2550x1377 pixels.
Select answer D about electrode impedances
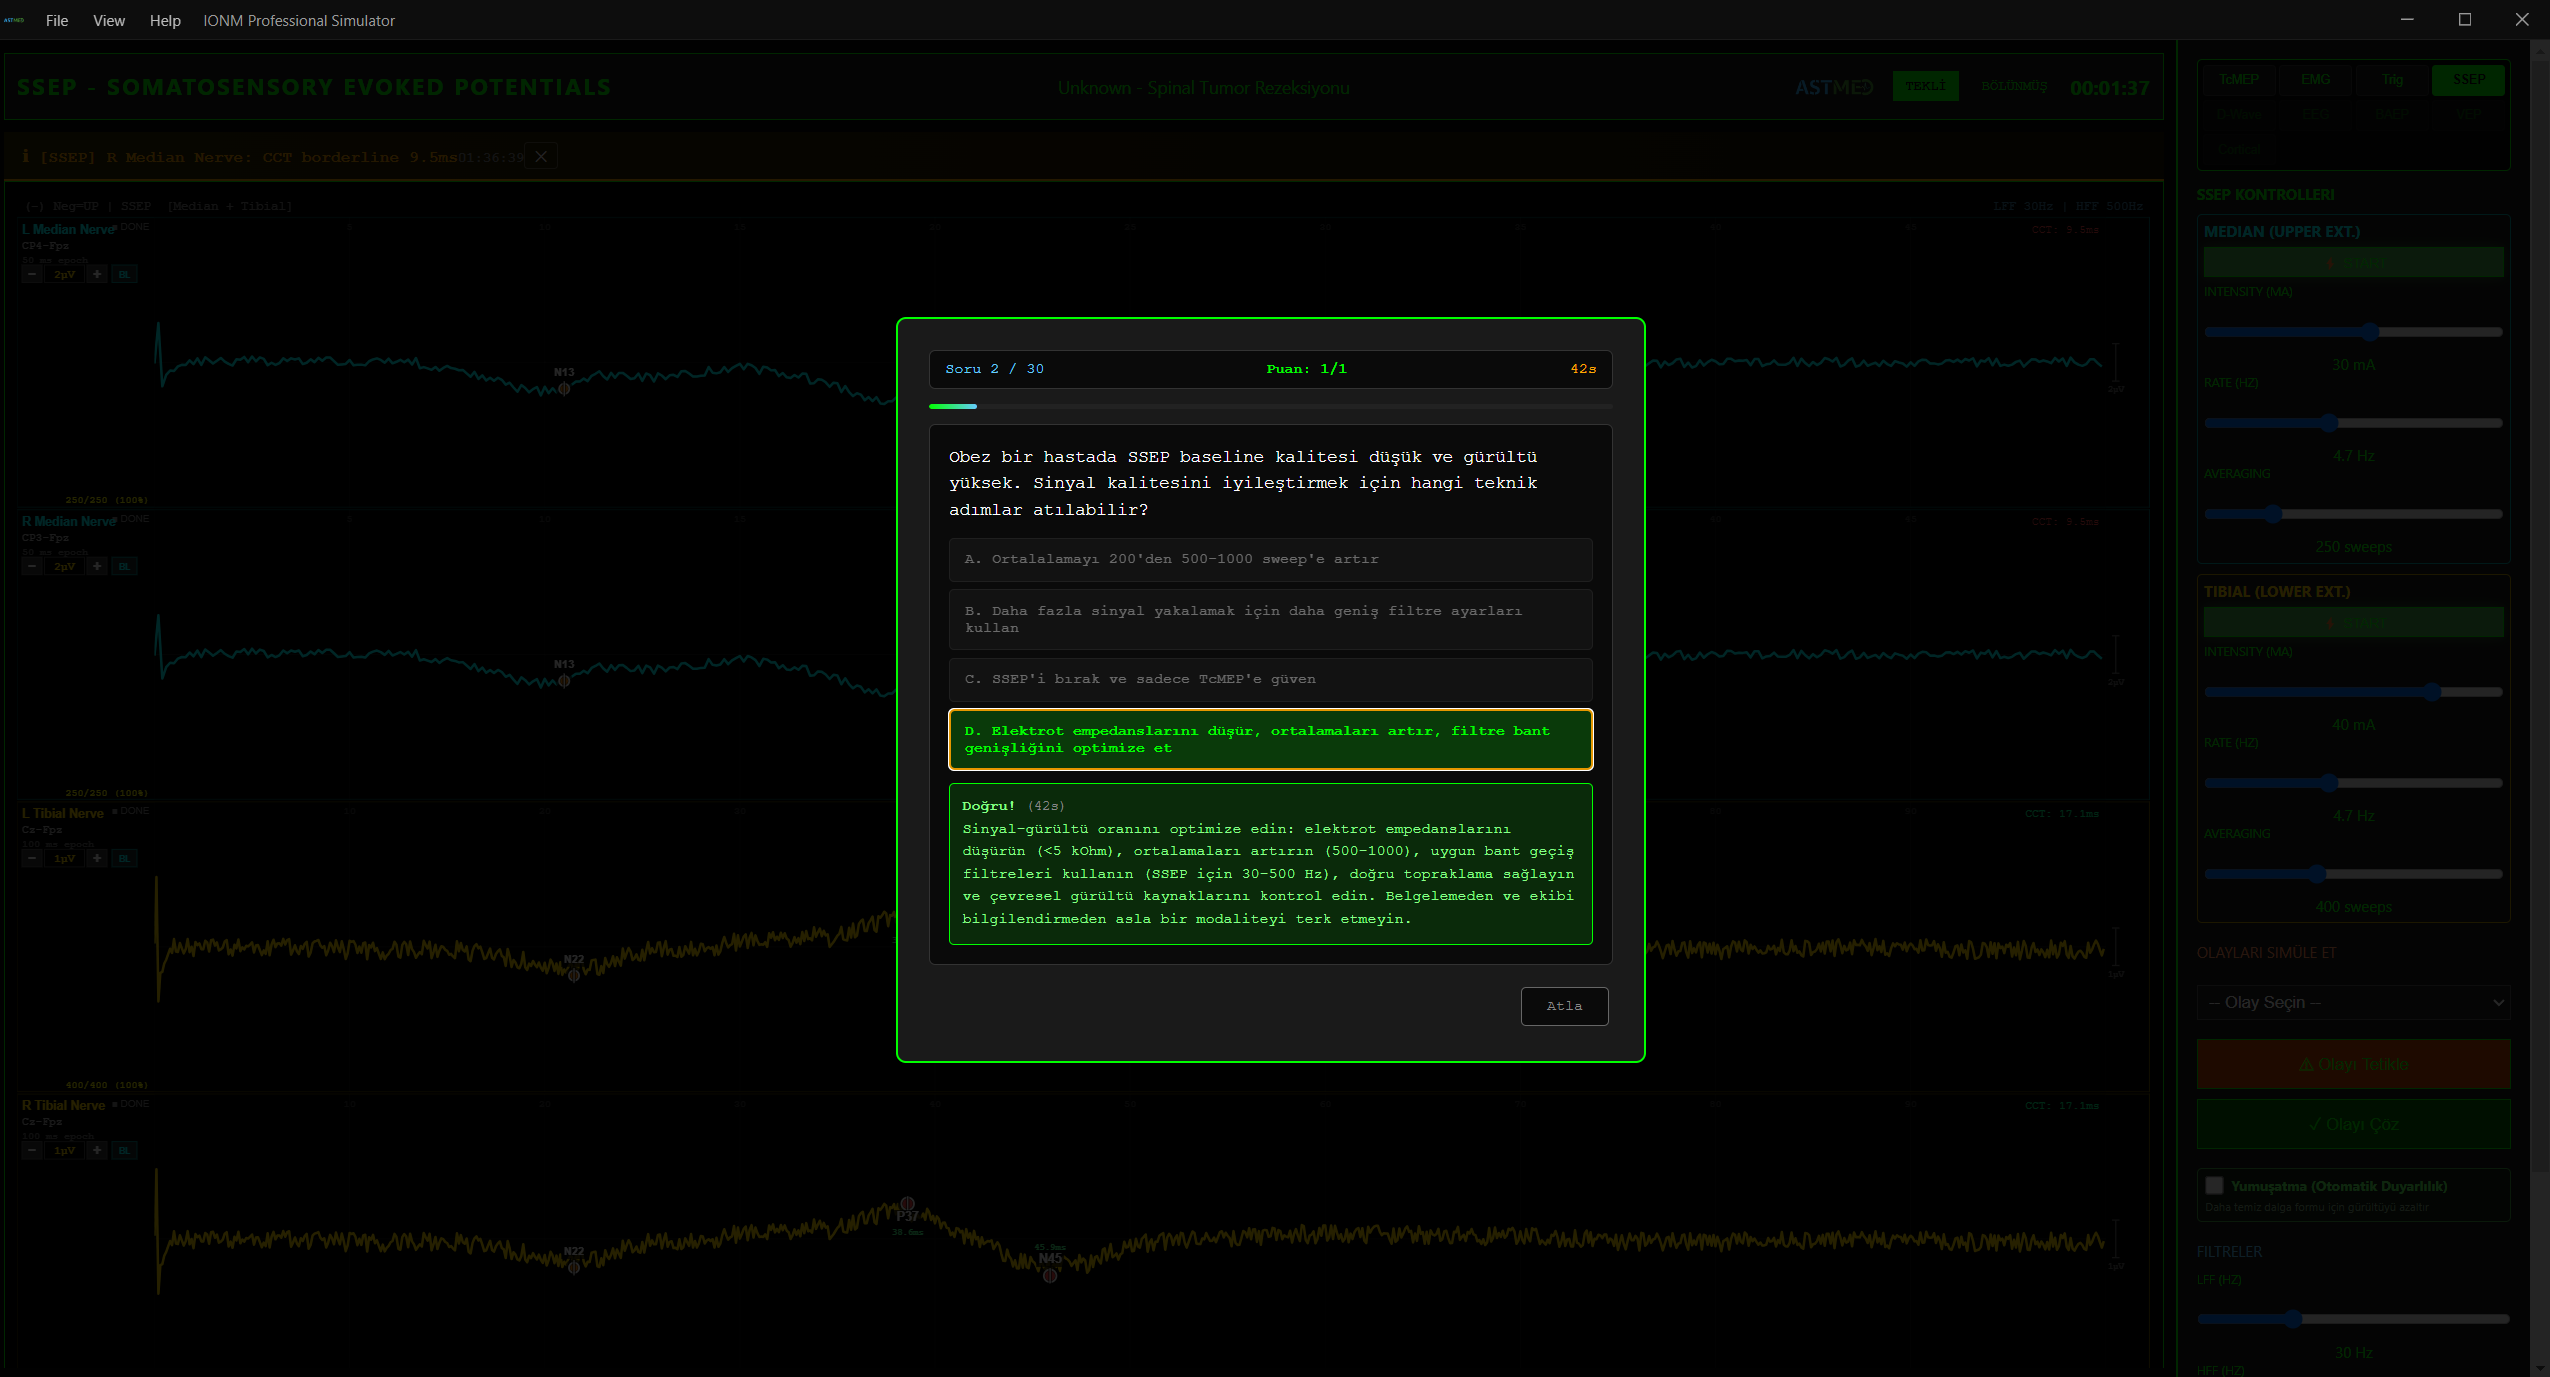(x=1270, y=740)
